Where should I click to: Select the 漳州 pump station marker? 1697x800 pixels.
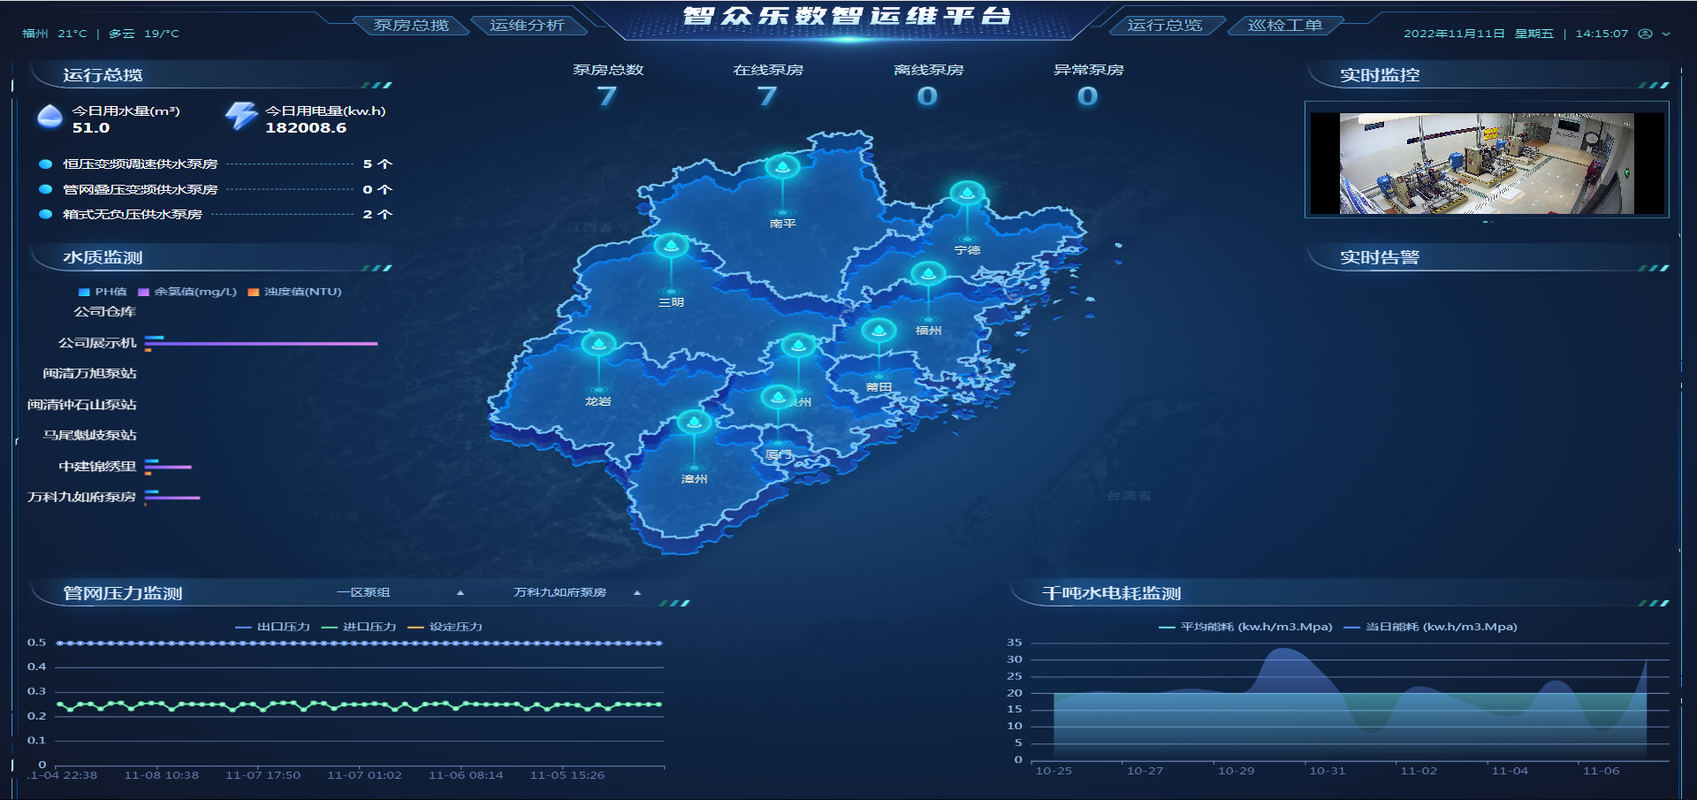point(694,423)
